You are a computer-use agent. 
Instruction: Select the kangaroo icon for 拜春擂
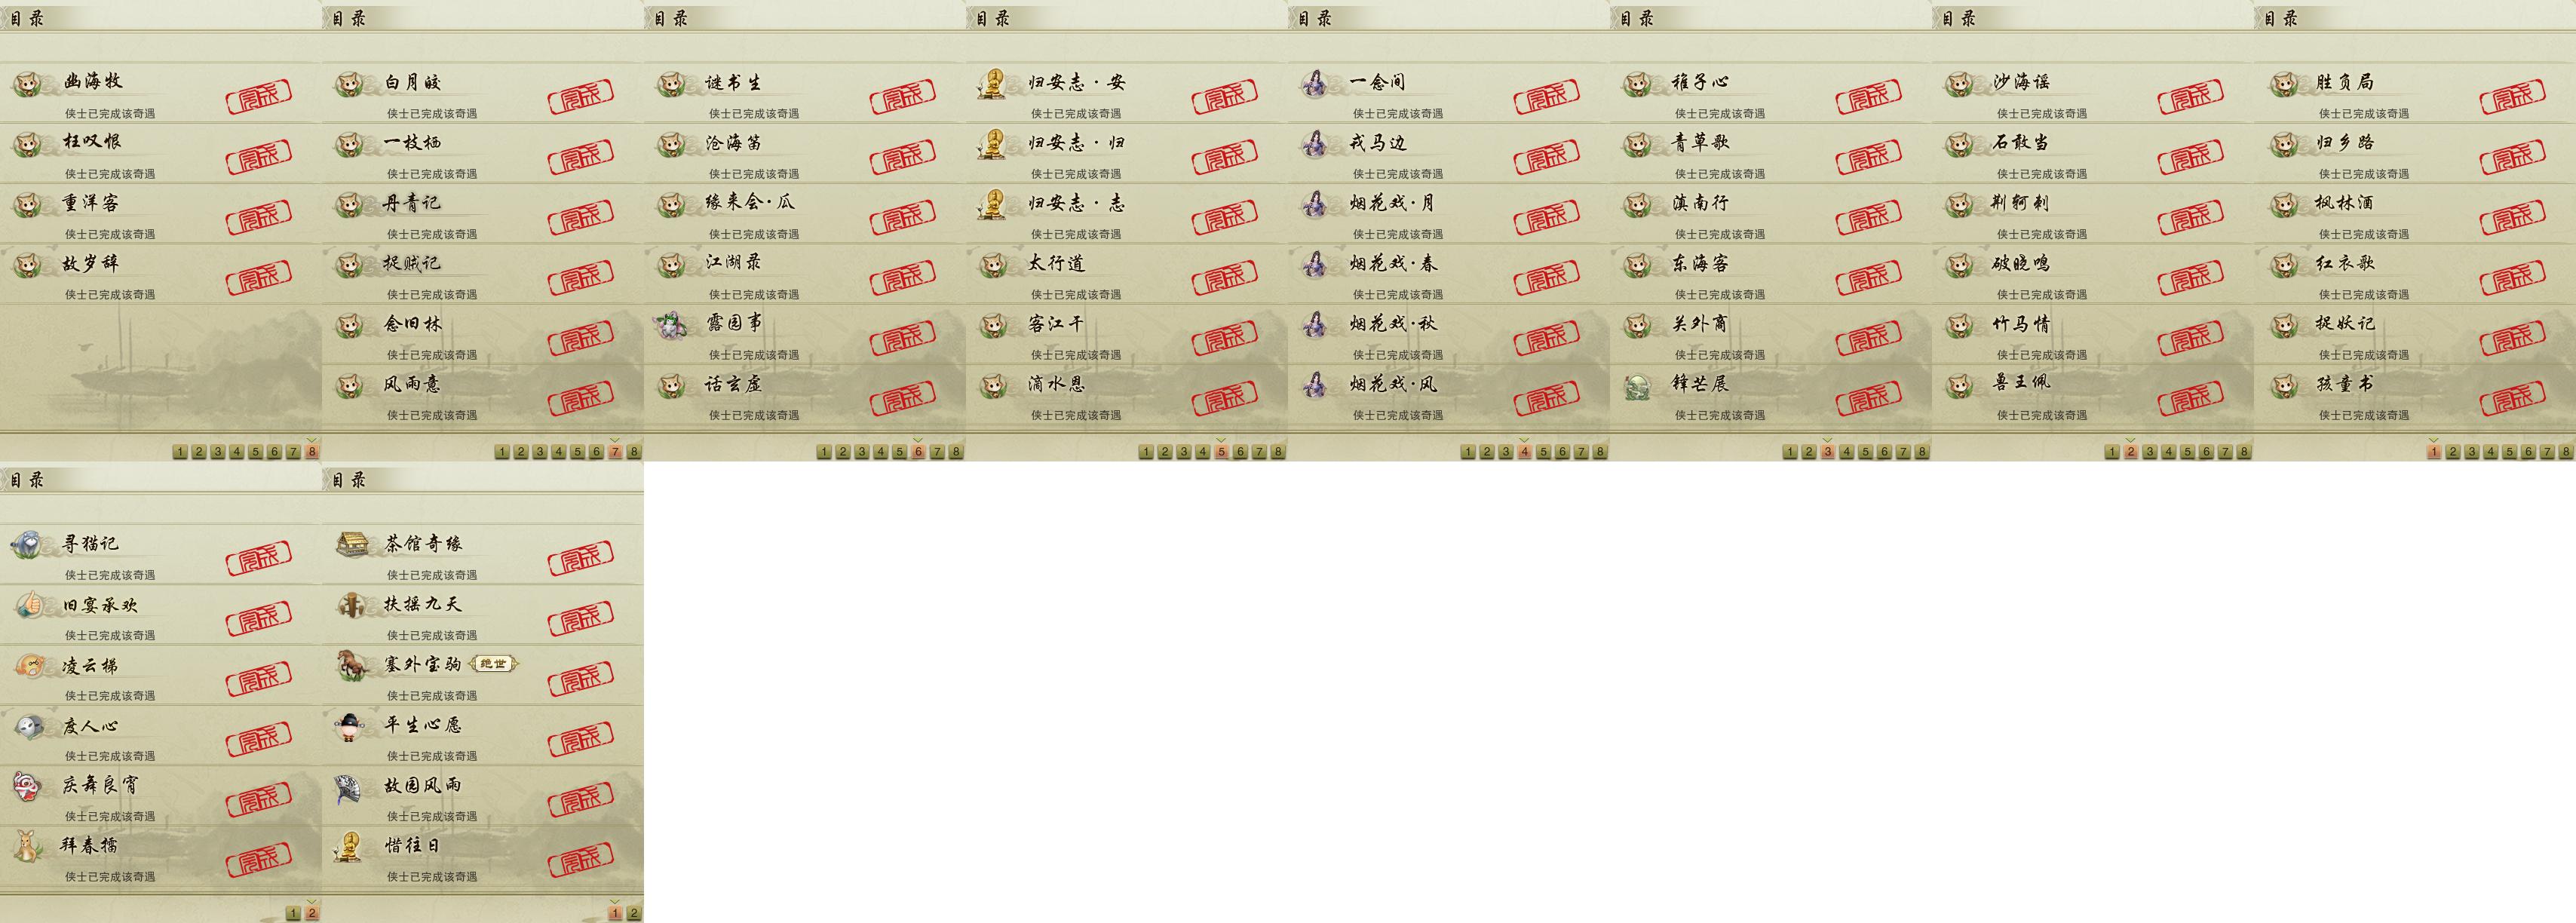click(x=26, y=847)
